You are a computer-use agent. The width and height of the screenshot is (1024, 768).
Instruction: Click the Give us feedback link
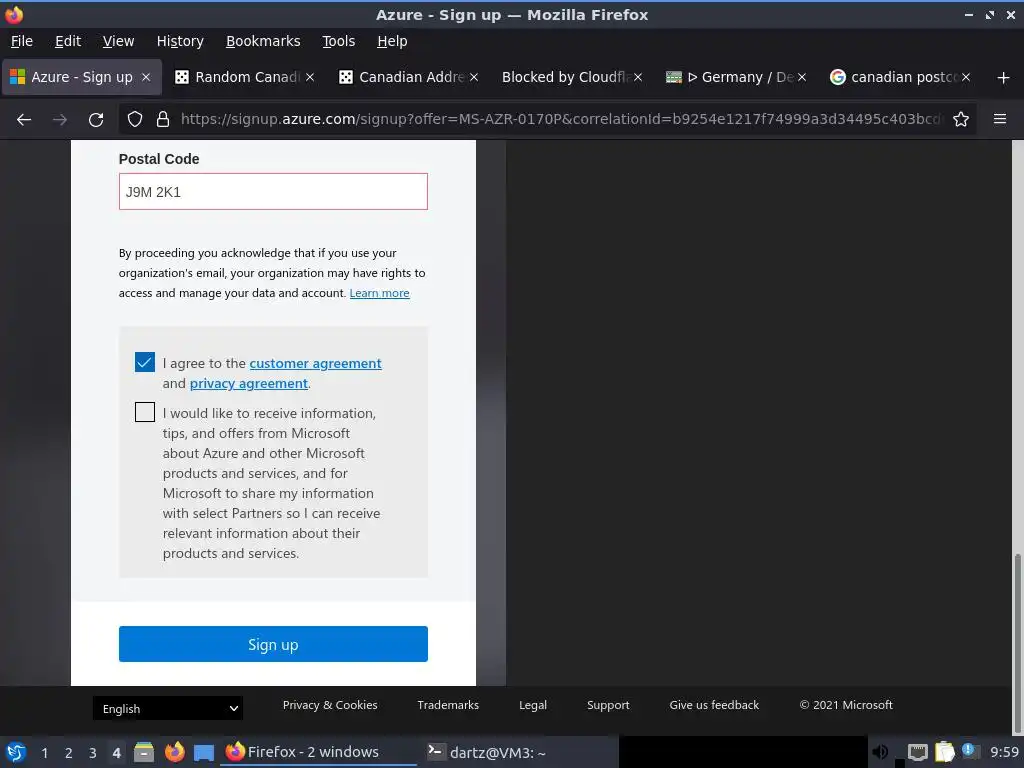click(x=714, y=705)
